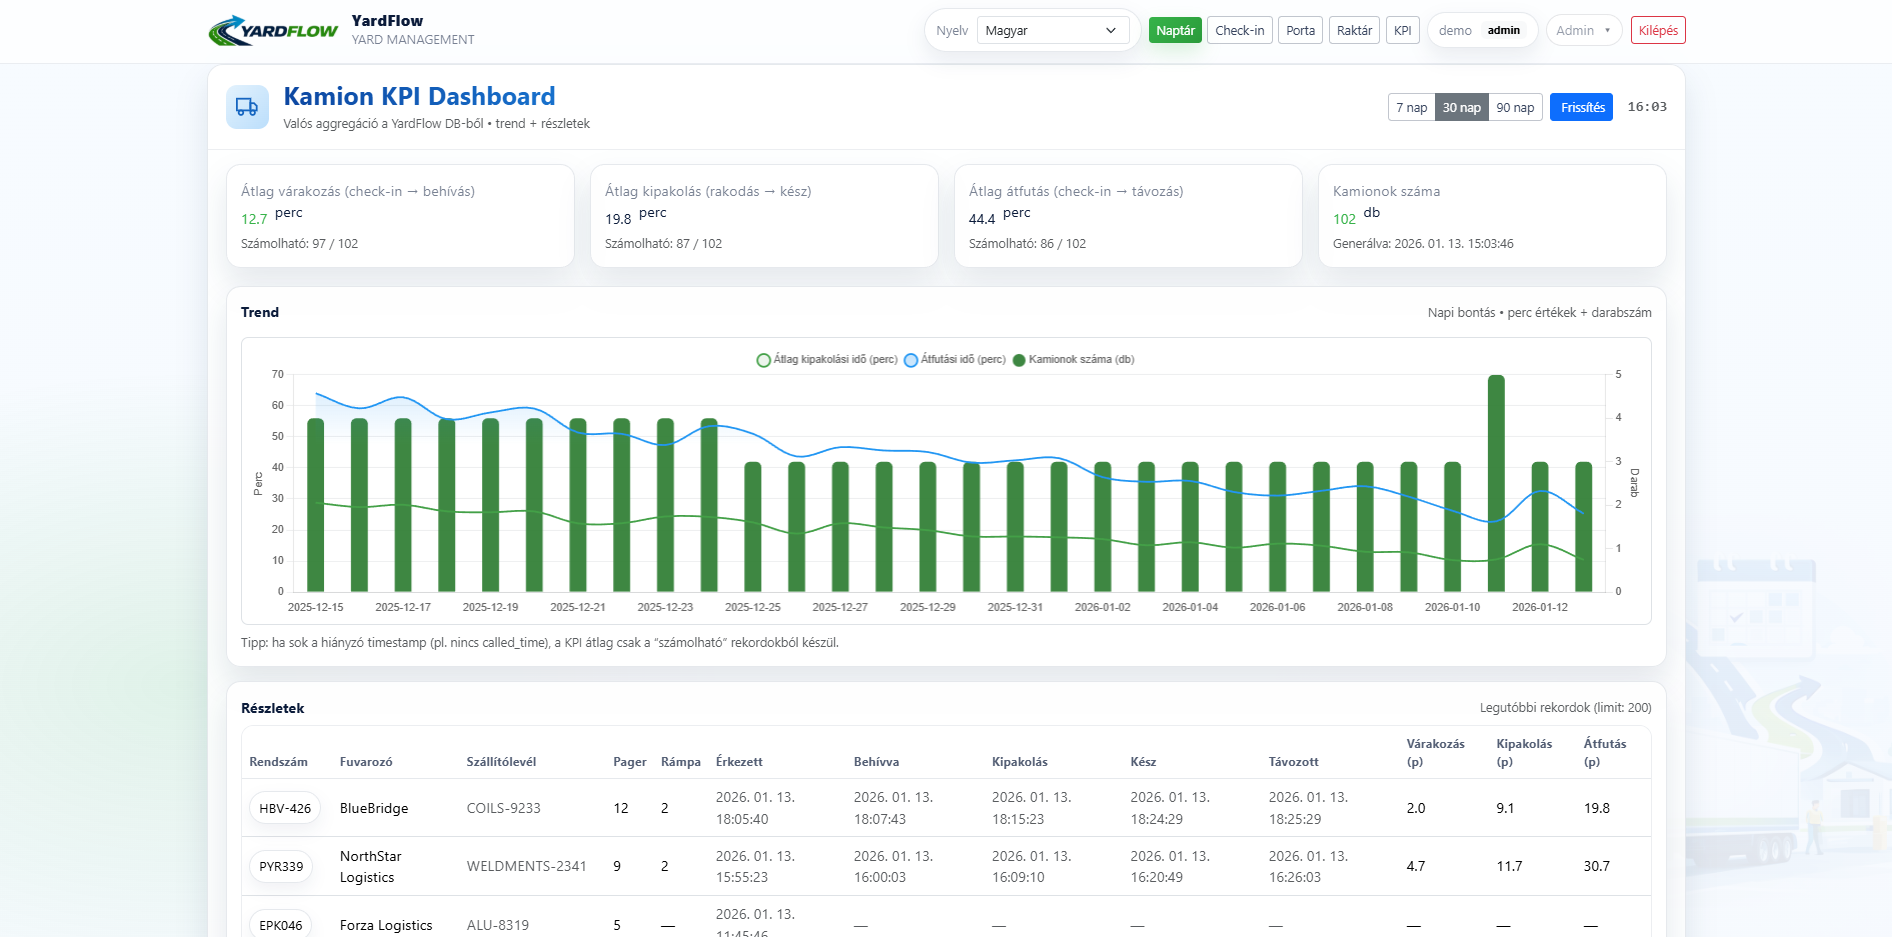The width and height of the screenshot is (1892, 937).
Task: Toggle Átlag kipakolási idő legend series
Action: tap(827, 360)
